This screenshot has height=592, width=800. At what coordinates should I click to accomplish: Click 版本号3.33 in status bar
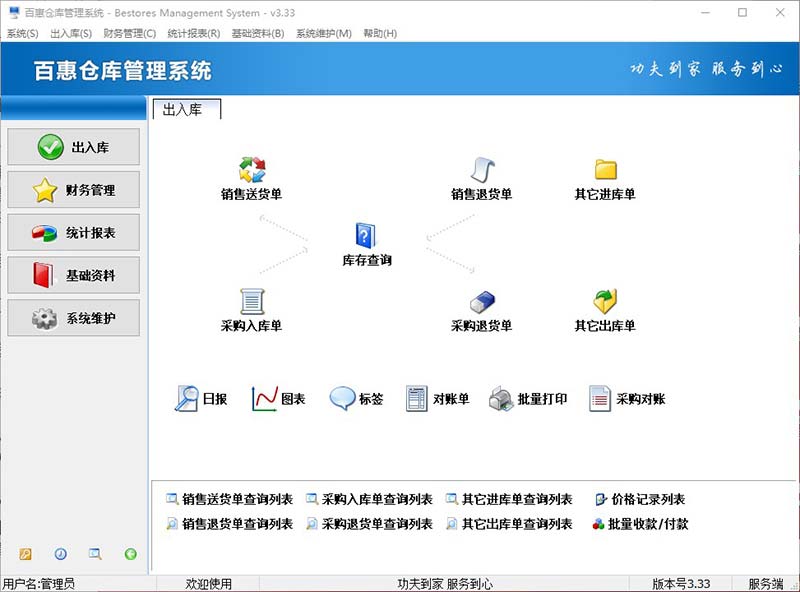tap(681, 584)
